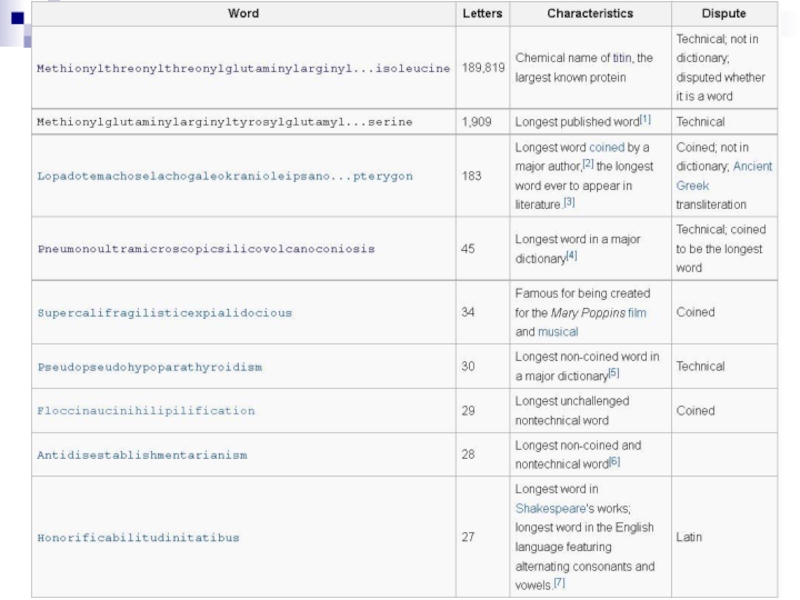This screenshot has height=600, width=800.
Task: Open the Honorificabilitudinitatibus link
Action: point(138,538)
